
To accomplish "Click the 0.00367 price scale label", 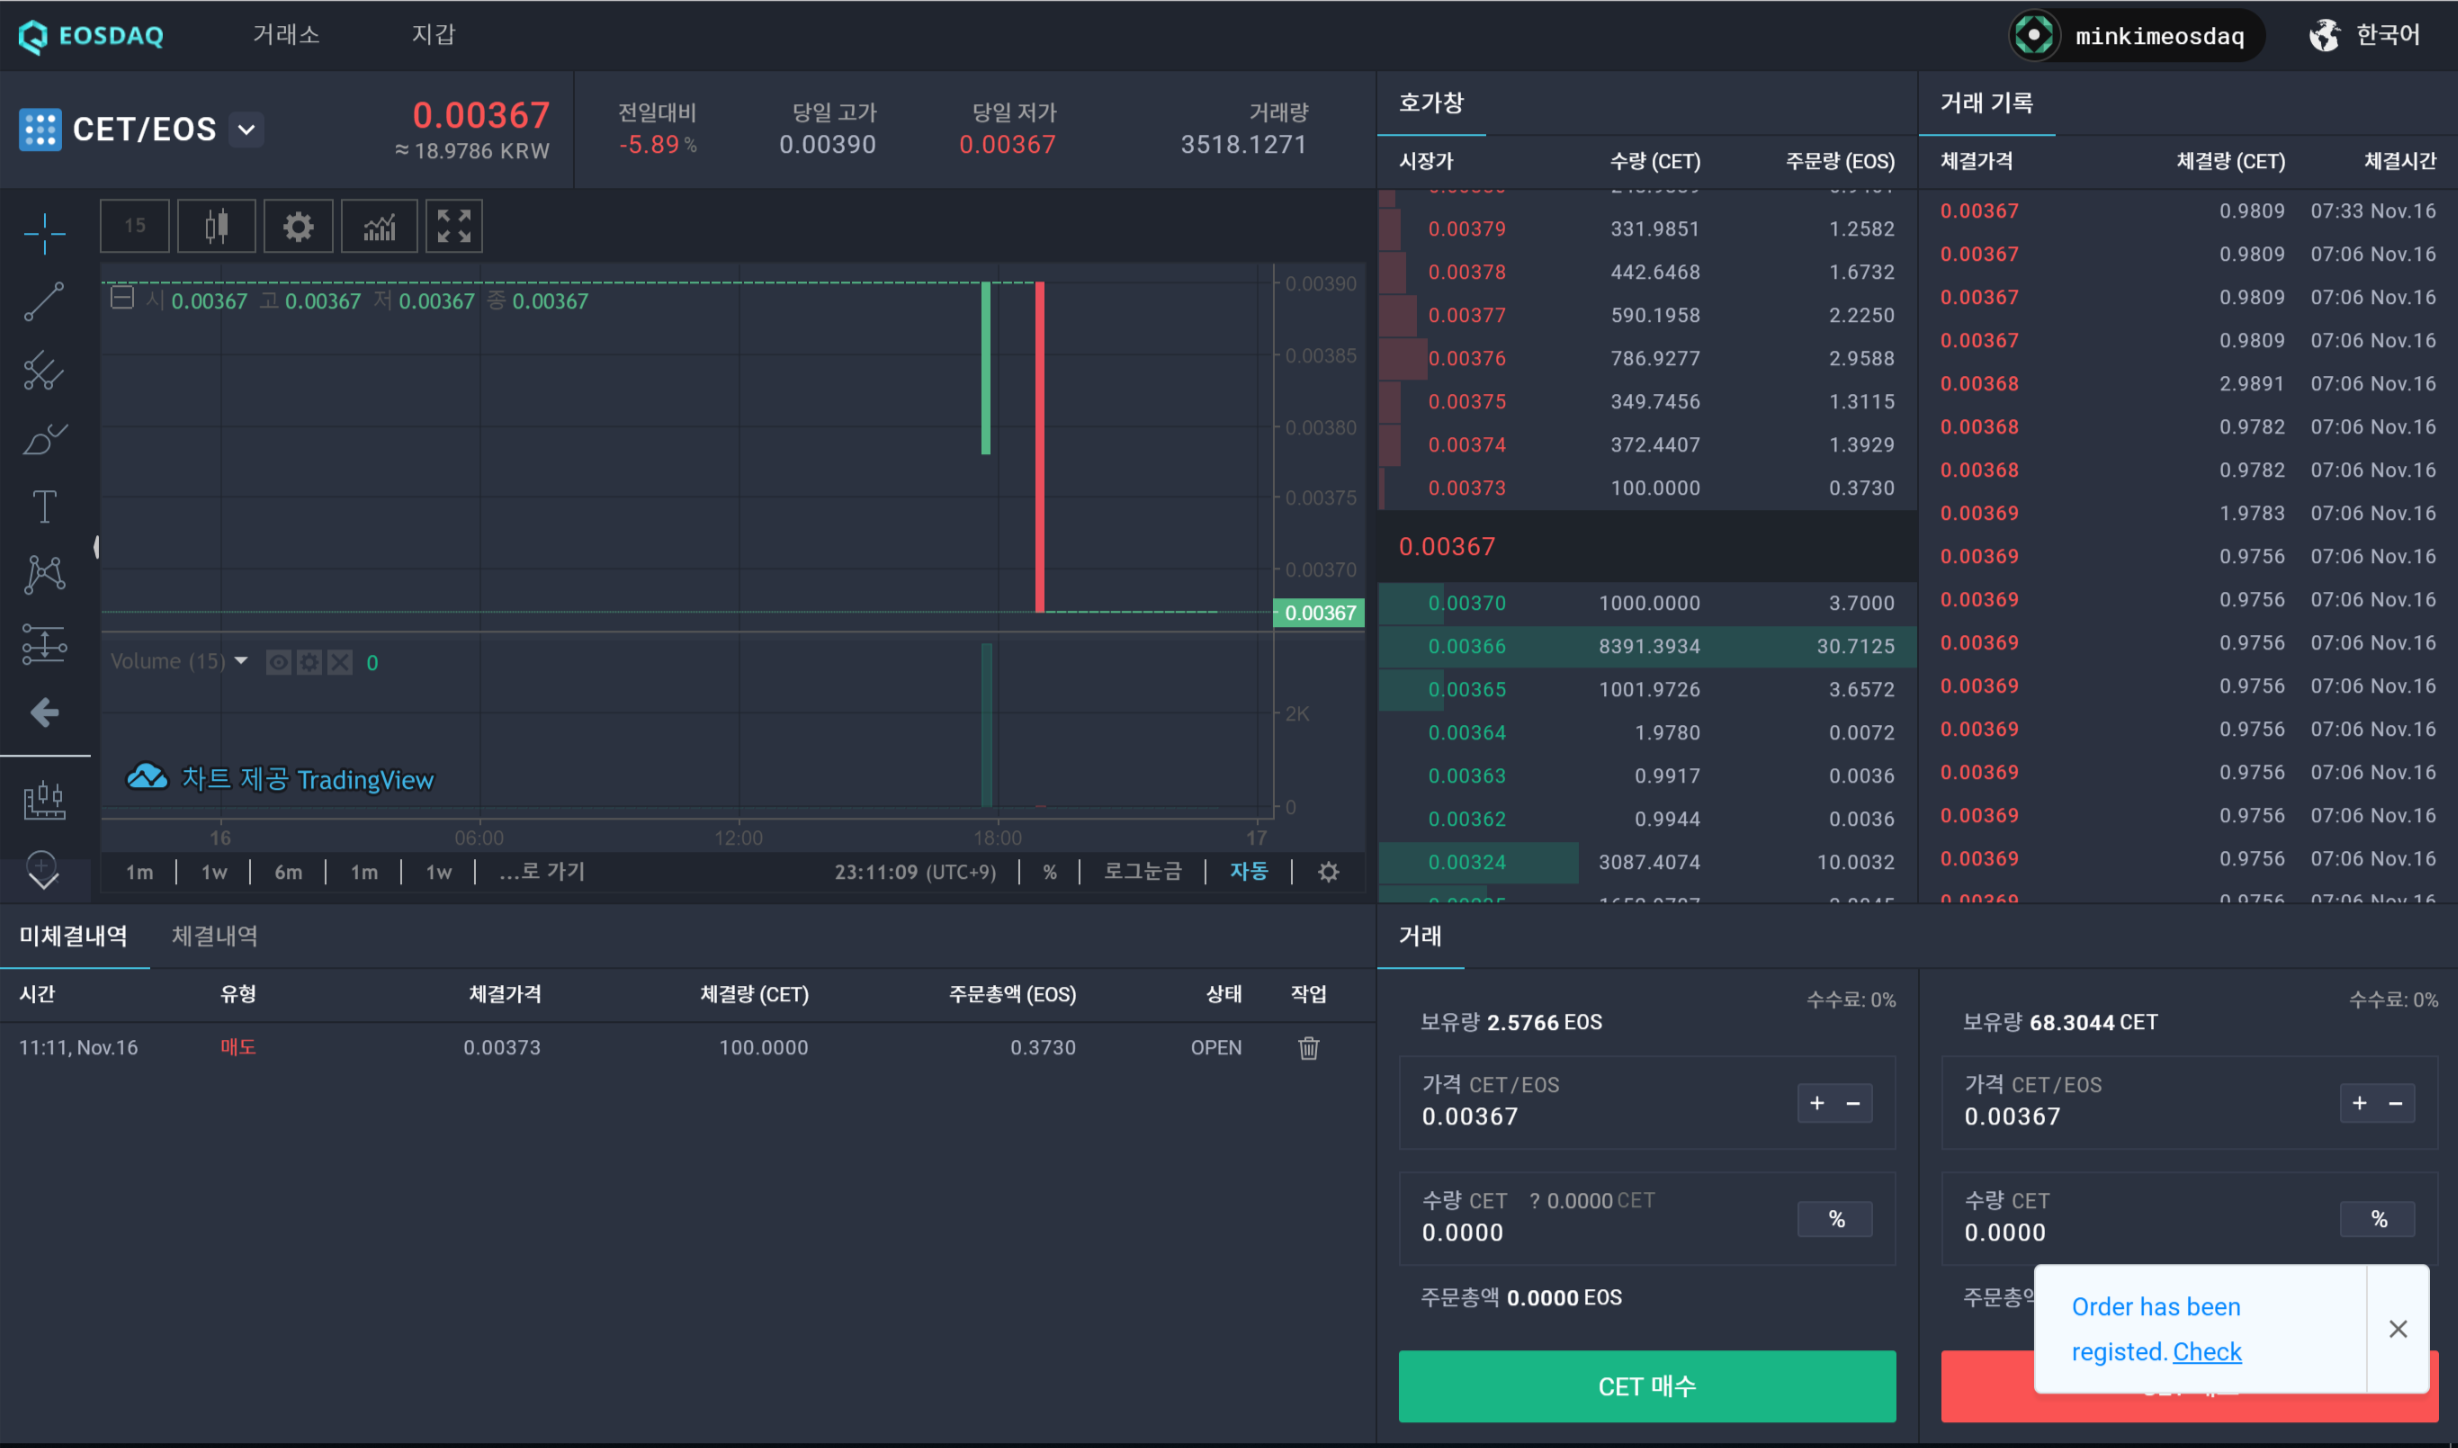I will pyautogui.click(x=1319, y=612).
